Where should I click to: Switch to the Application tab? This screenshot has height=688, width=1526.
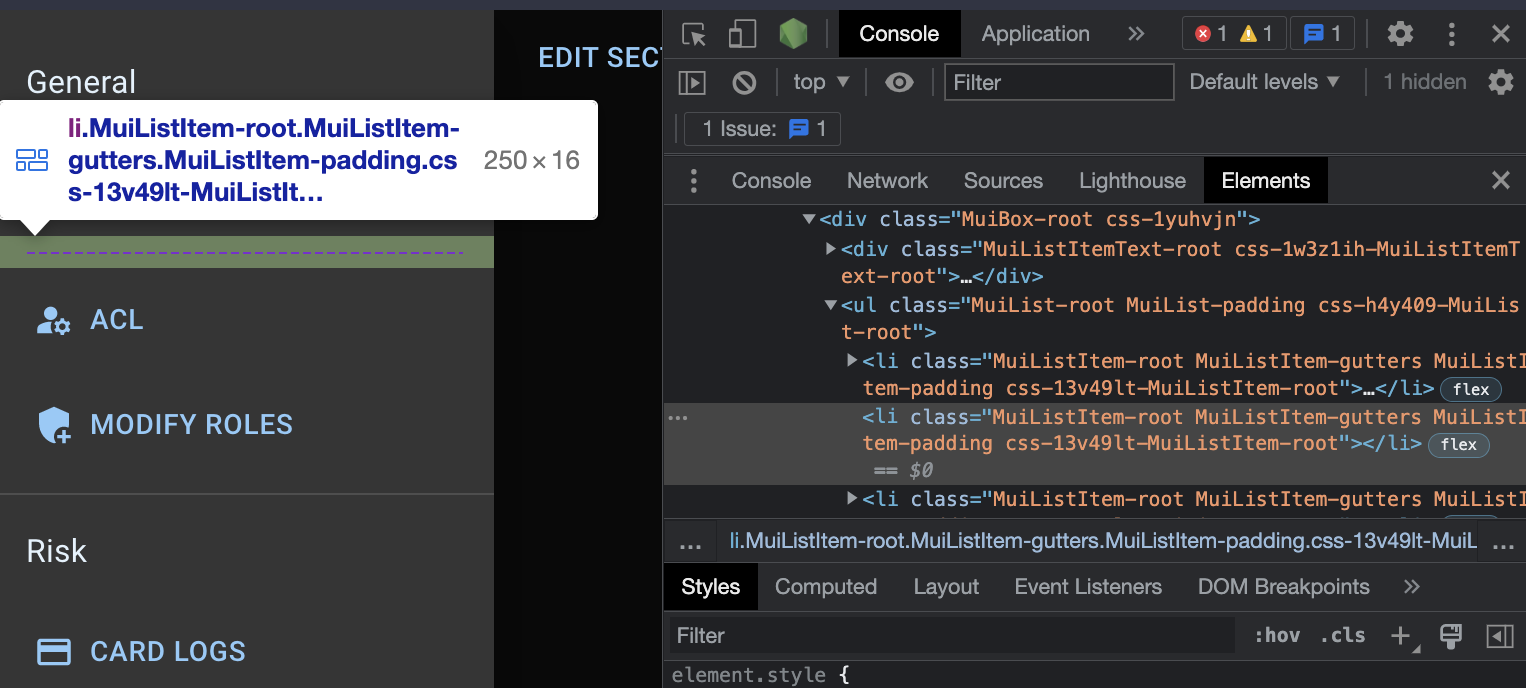(x=1035, y=34)
